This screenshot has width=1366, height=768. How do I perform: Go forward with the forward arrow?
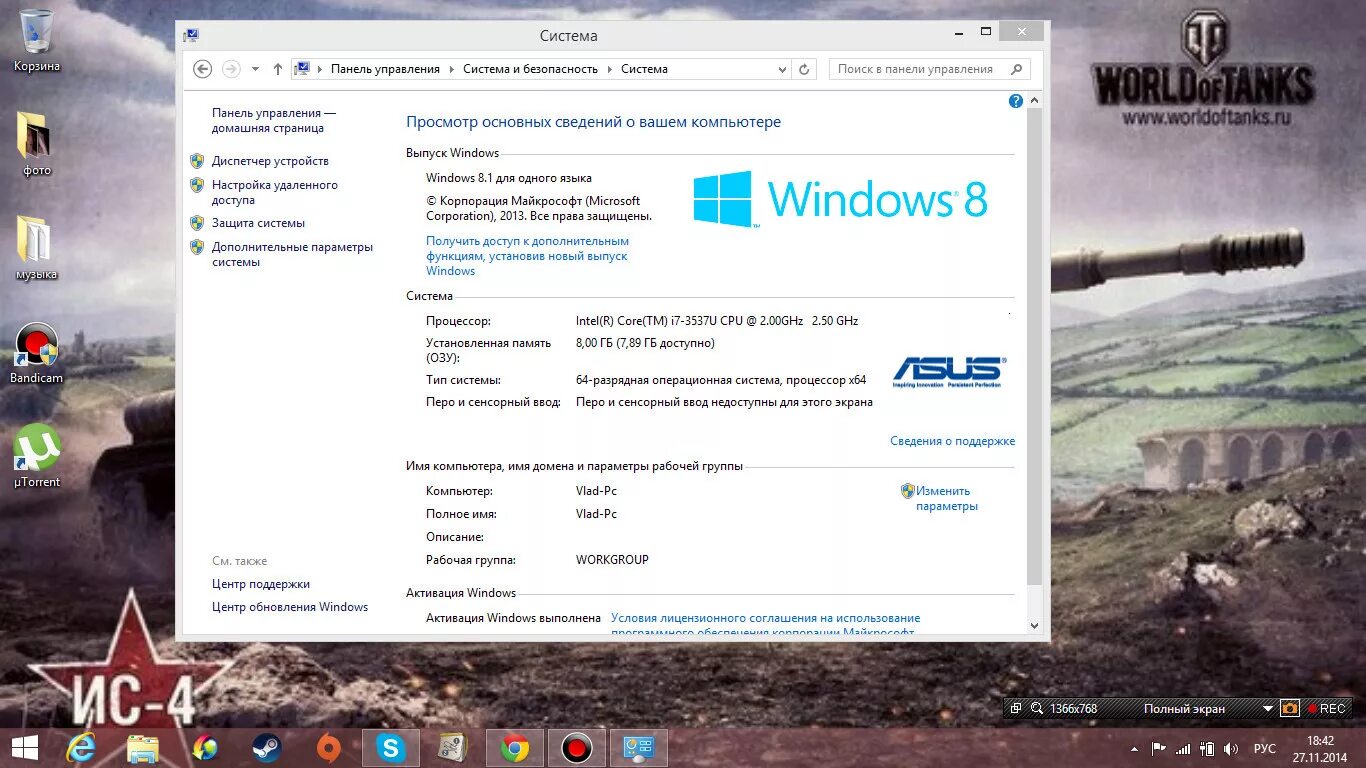(231, 69)
